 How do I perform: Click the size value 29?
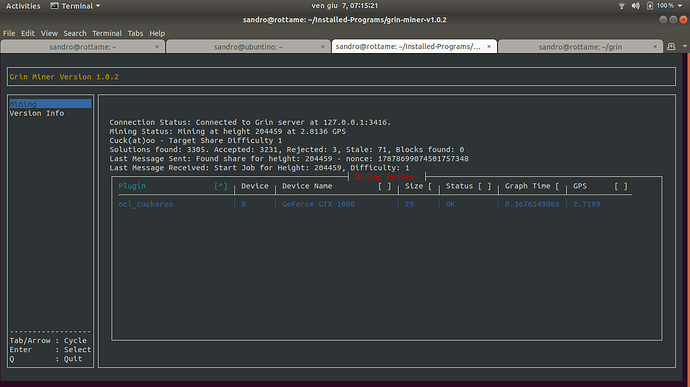(409, 204)
